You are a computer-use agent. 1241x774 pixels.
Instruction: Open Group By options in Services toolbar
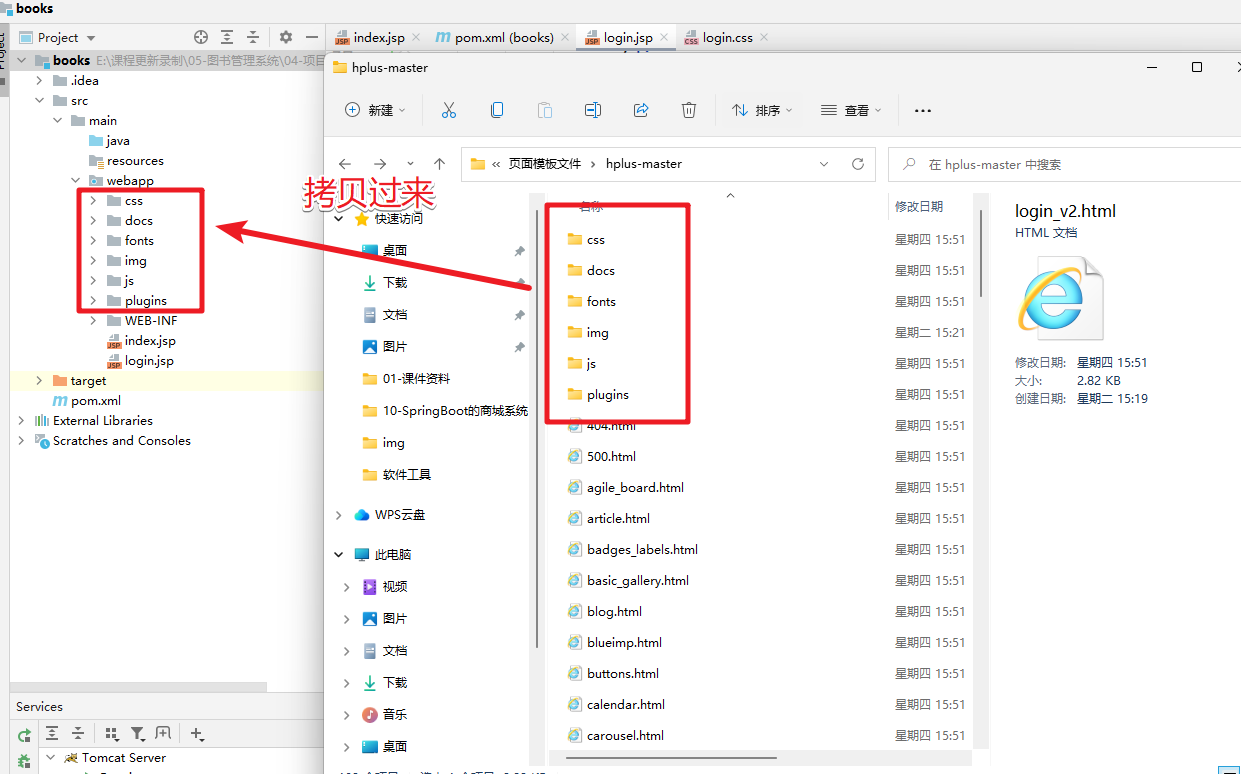(111, 734)
